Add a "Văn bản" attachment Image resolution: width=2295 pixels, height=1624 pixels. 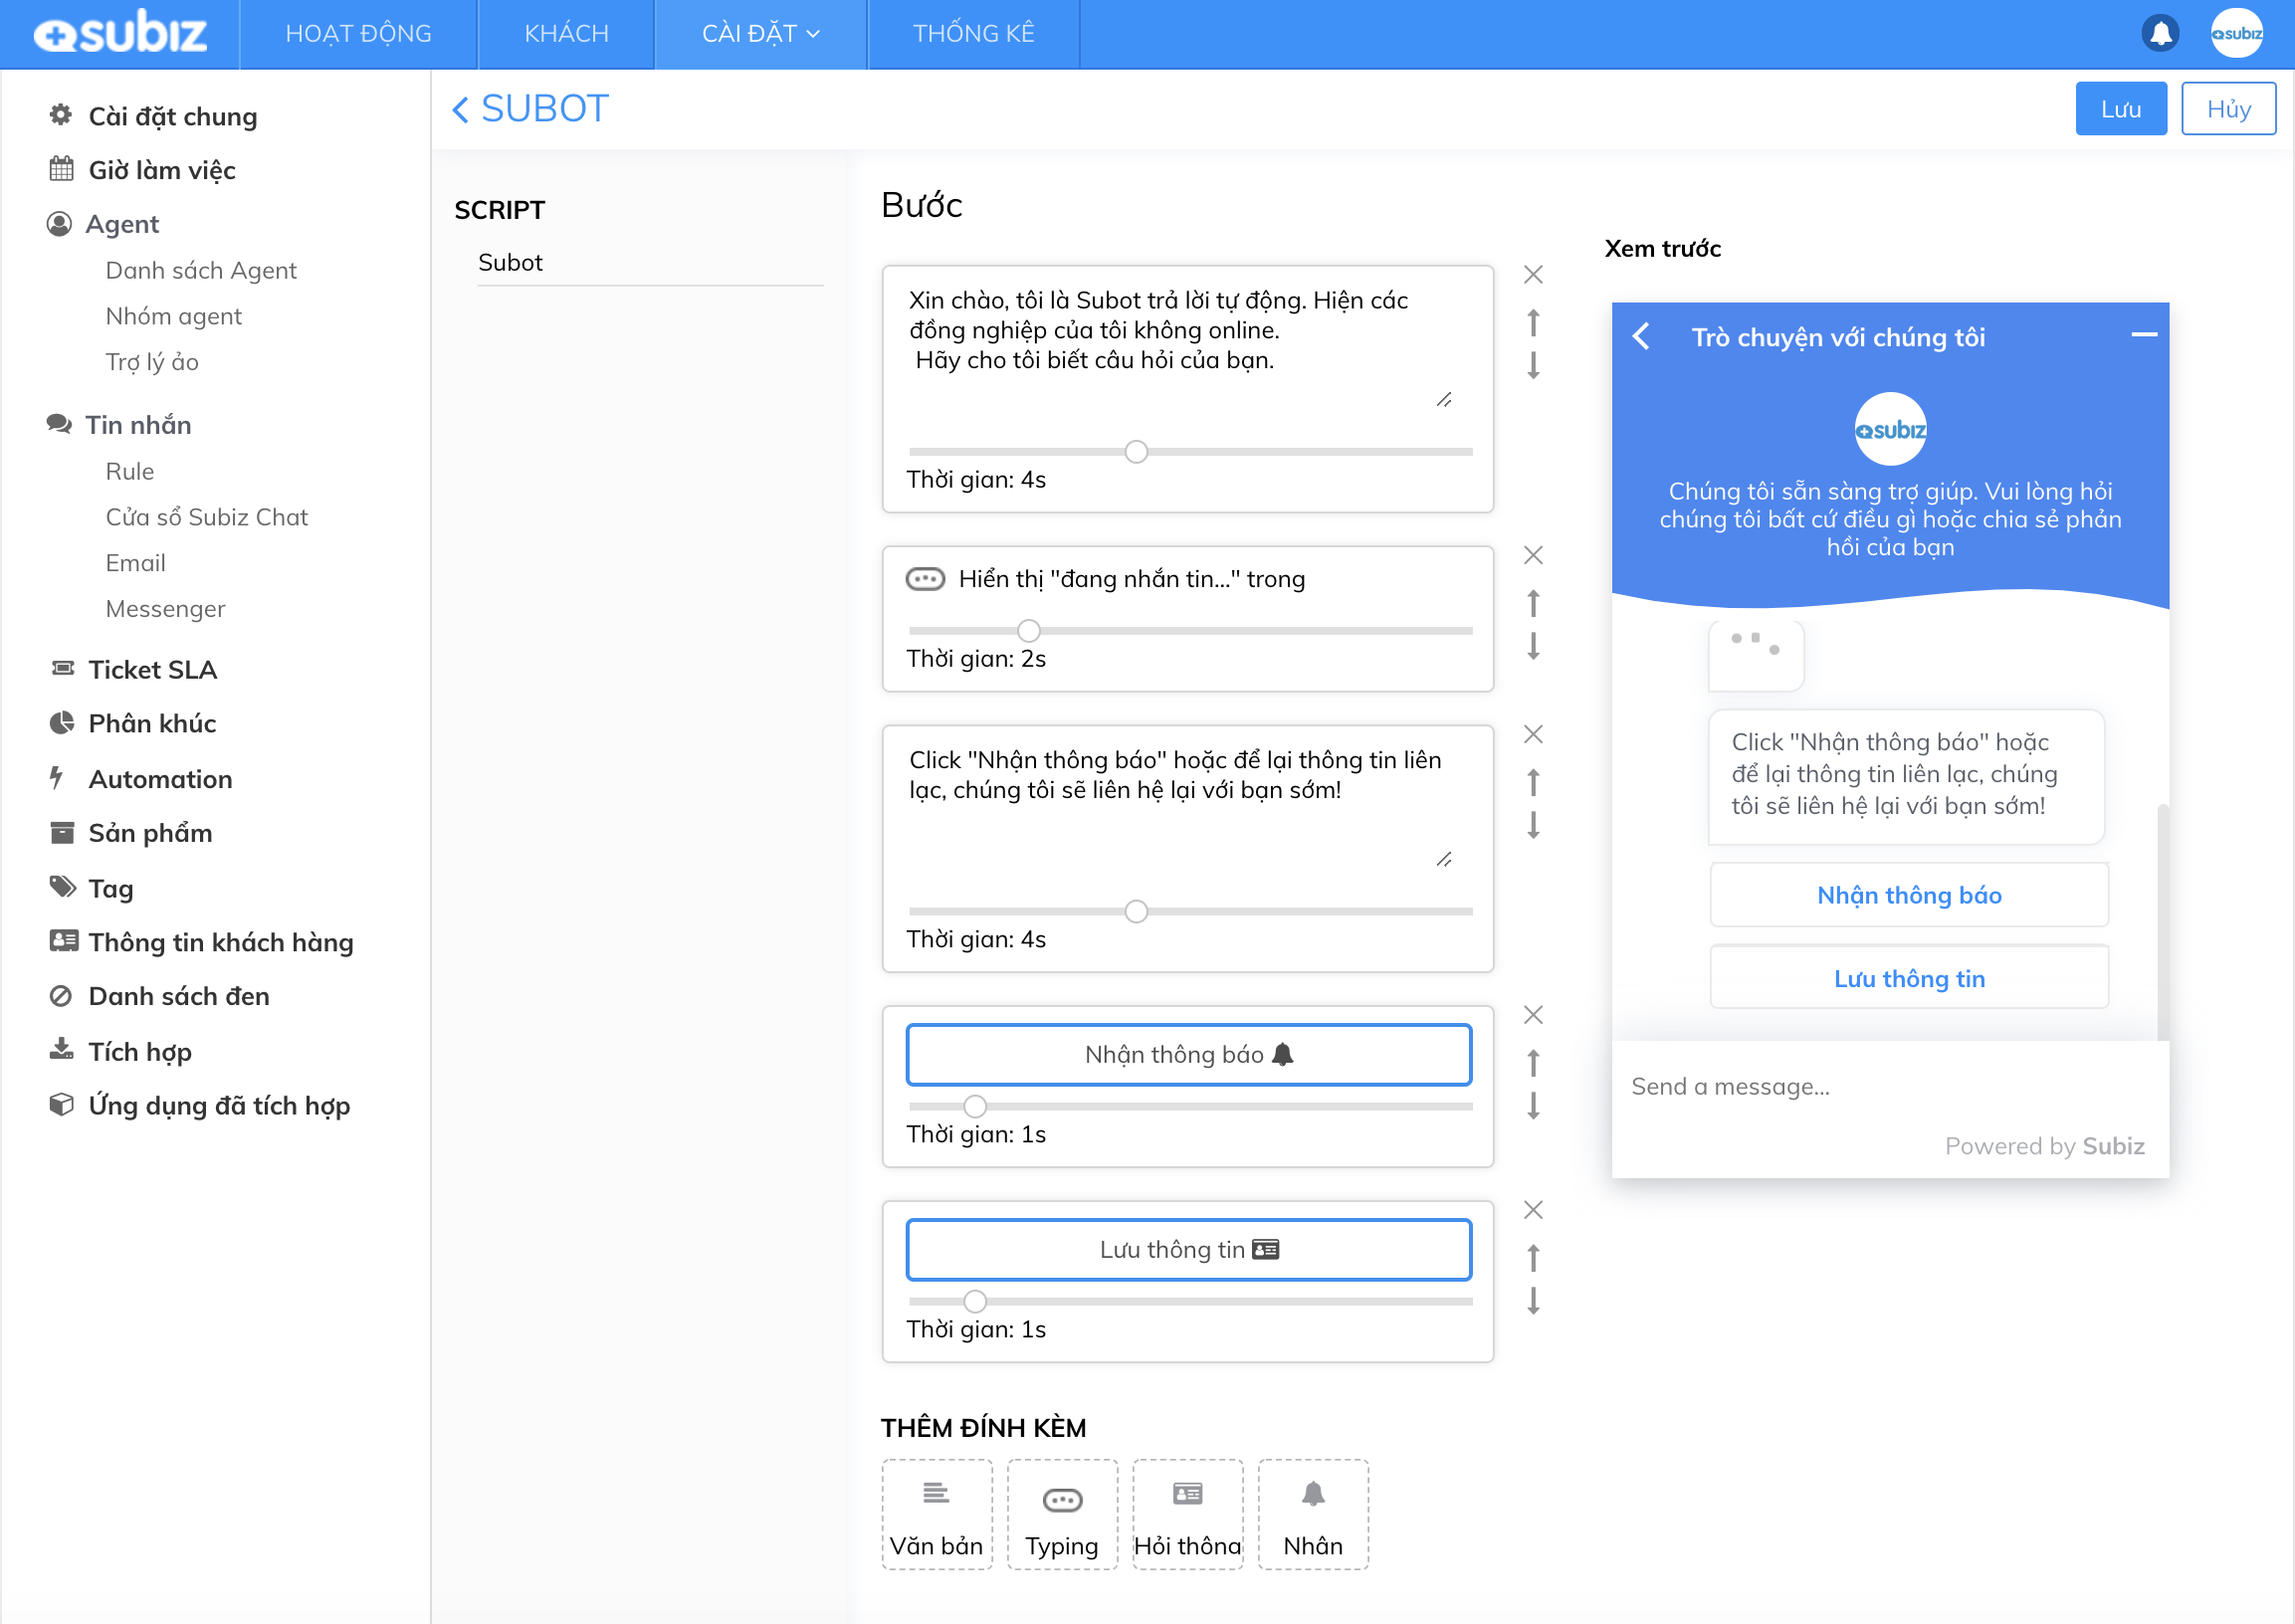(x=936, y=1513)
